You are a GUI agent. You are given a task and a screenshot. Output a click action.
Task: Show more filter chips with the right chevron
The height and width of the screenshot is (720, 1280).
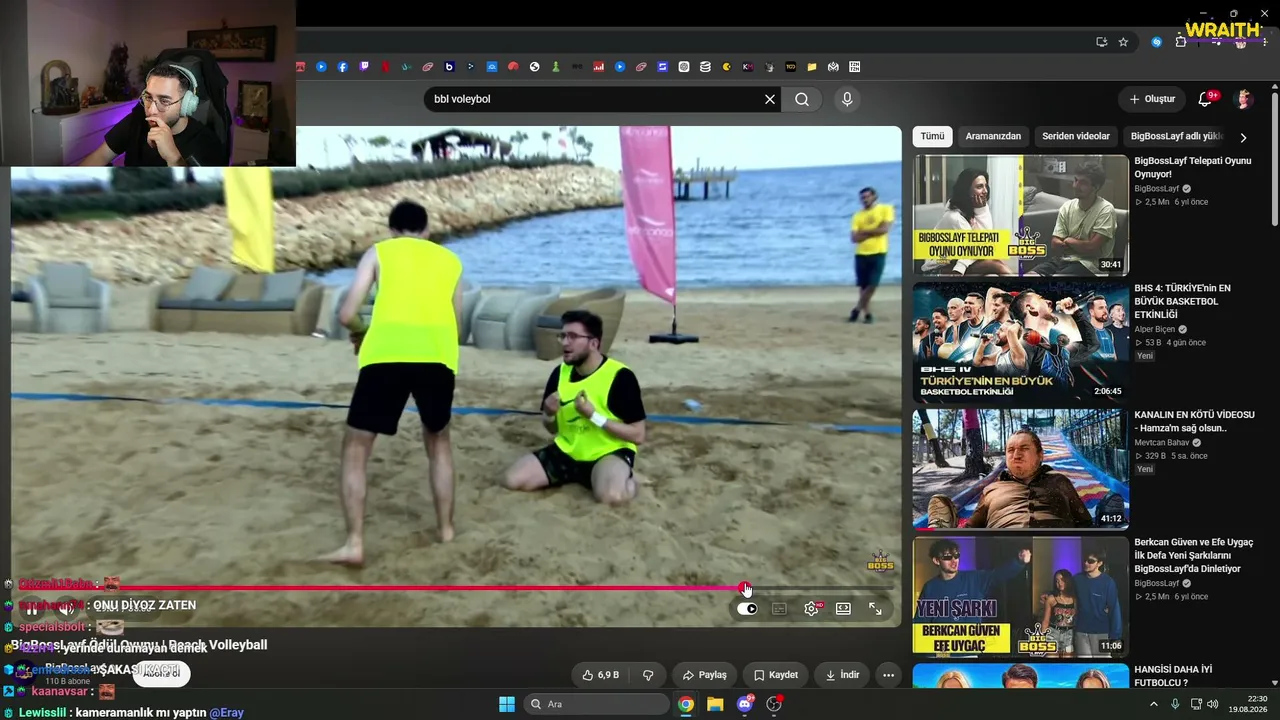[1243, 137]
